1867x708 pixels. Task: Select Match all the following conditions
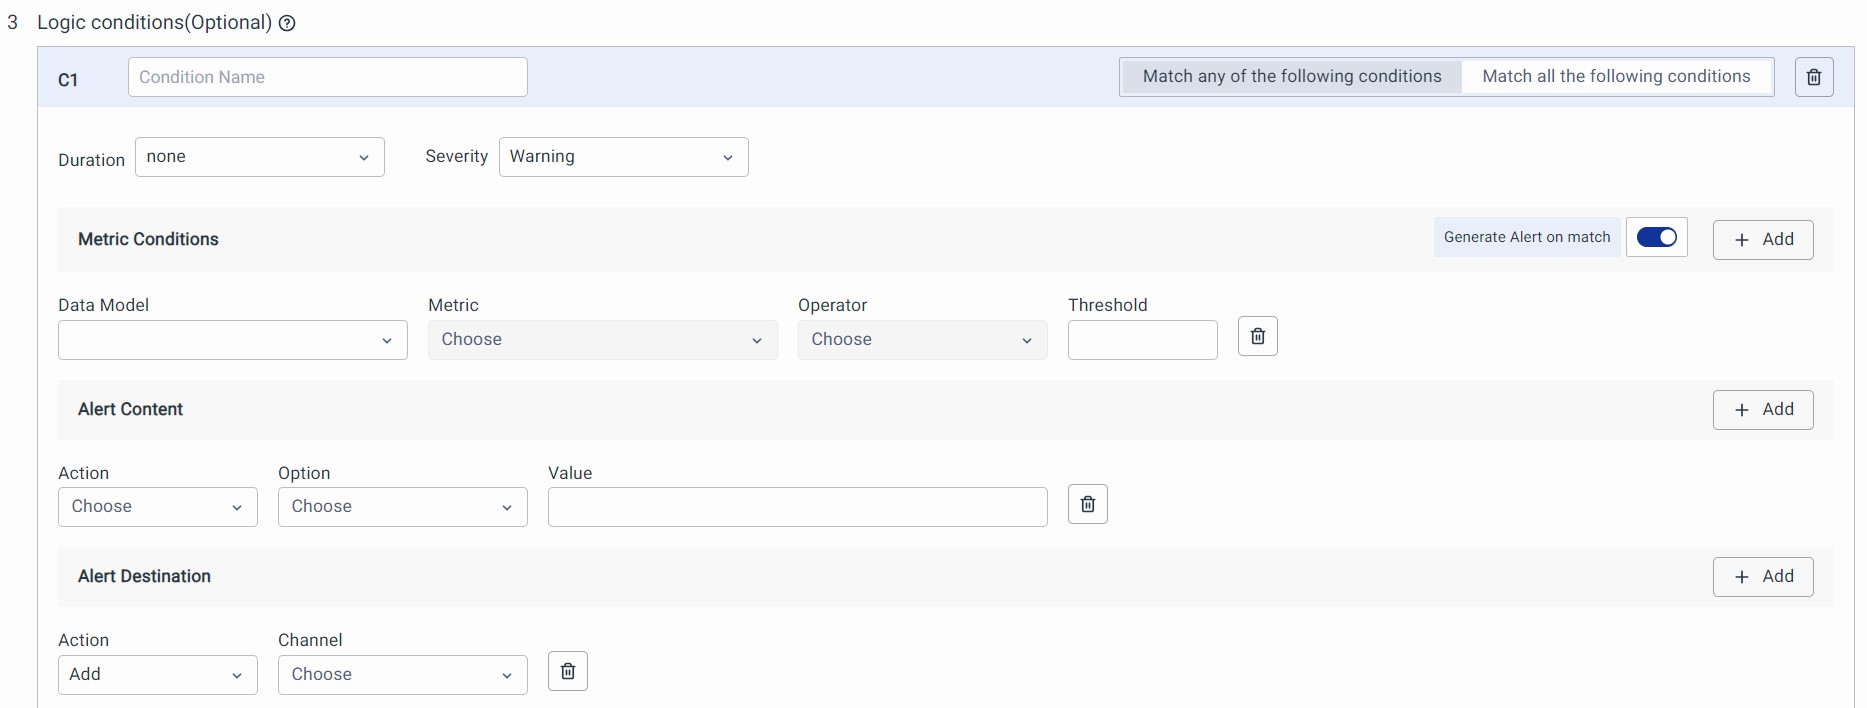pyautogui.click(x=1615, y=77)
